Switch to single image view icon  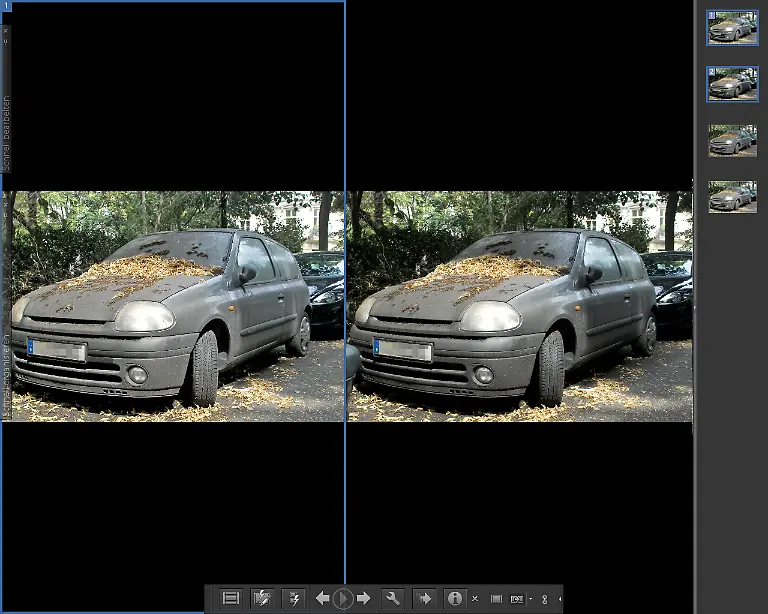pyautogui.click(x=496, y=599)
